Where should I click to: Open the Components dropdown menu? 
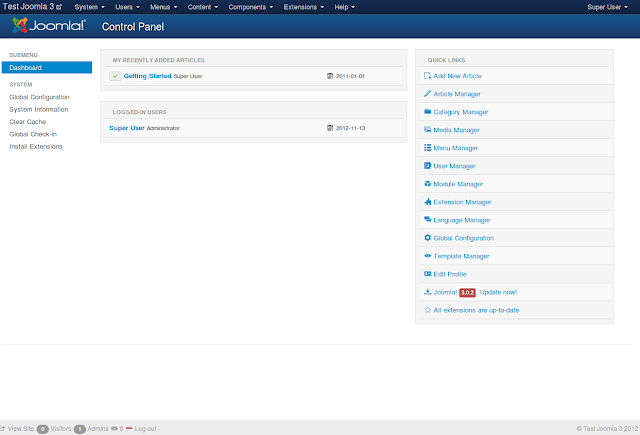(x=251, y=7)
